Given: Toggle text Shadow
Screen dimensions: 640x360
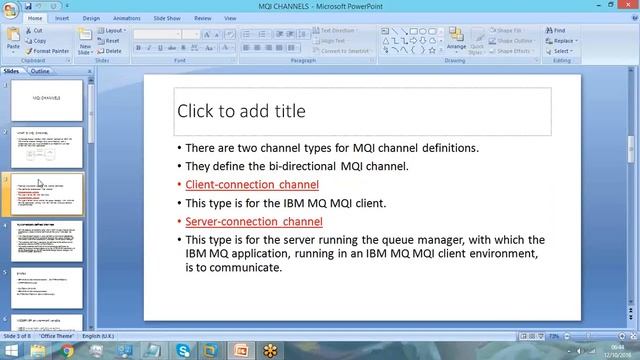Looking at the screenshot, I should (x=183, y=48).
